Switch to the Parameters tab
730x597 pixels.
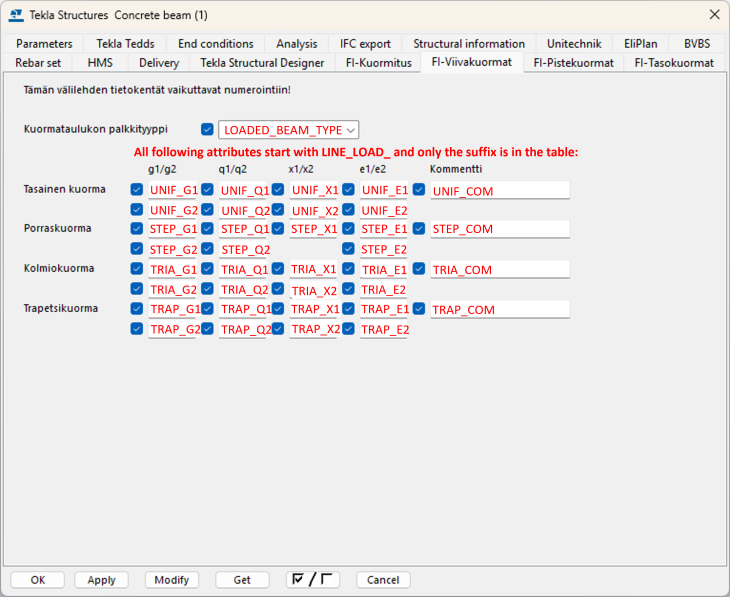(44, 44)
